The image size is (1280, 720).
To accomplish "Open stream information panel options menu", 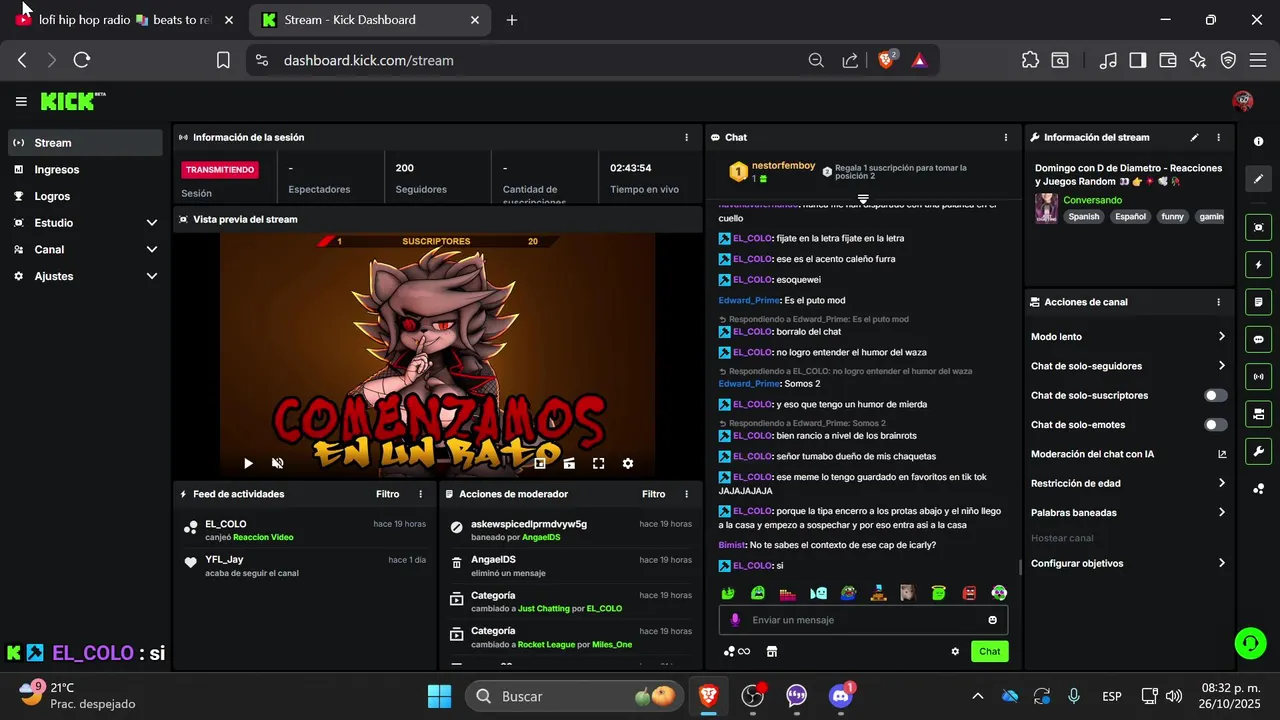I will pos(1218,137).
